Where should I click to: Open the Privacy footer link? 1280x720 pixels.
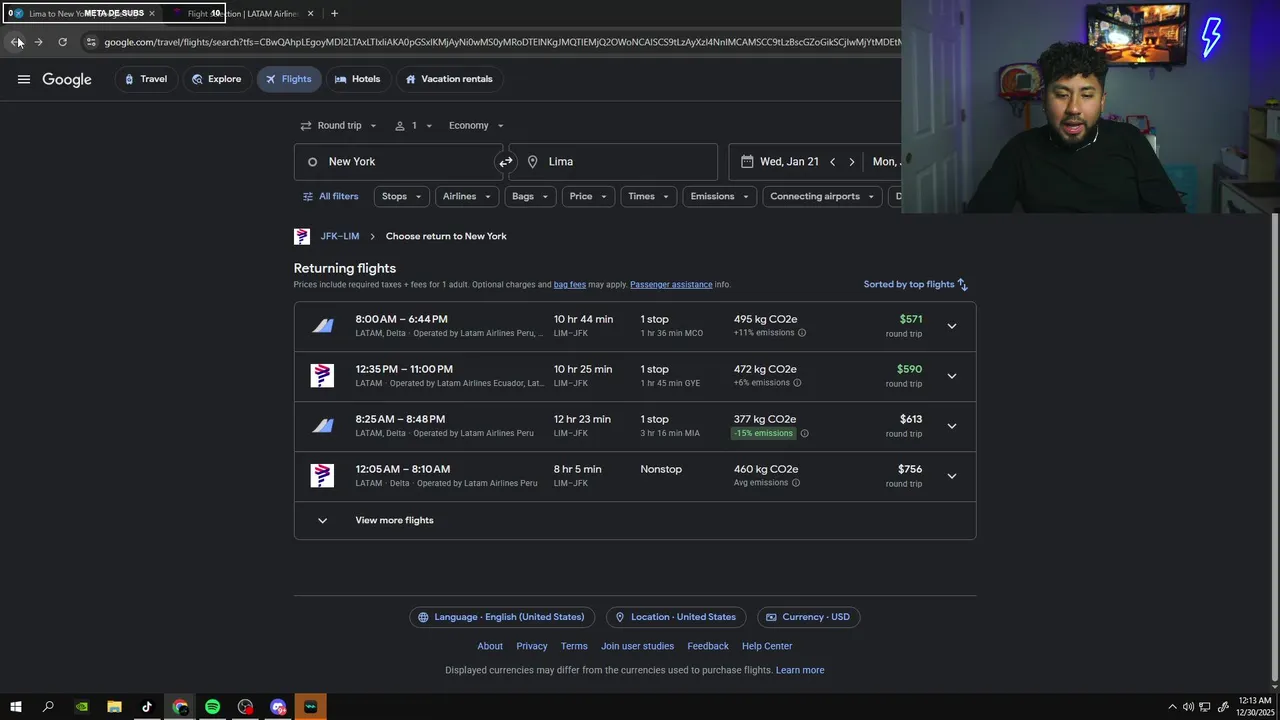point(532,646)
